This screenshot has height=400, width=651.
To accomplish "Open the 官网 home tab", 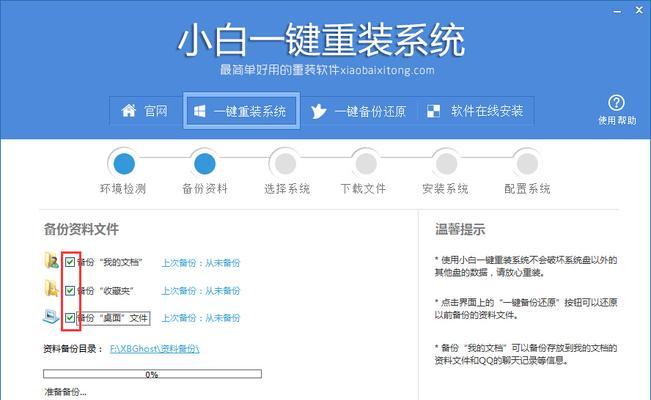I will tap(145, 111).
